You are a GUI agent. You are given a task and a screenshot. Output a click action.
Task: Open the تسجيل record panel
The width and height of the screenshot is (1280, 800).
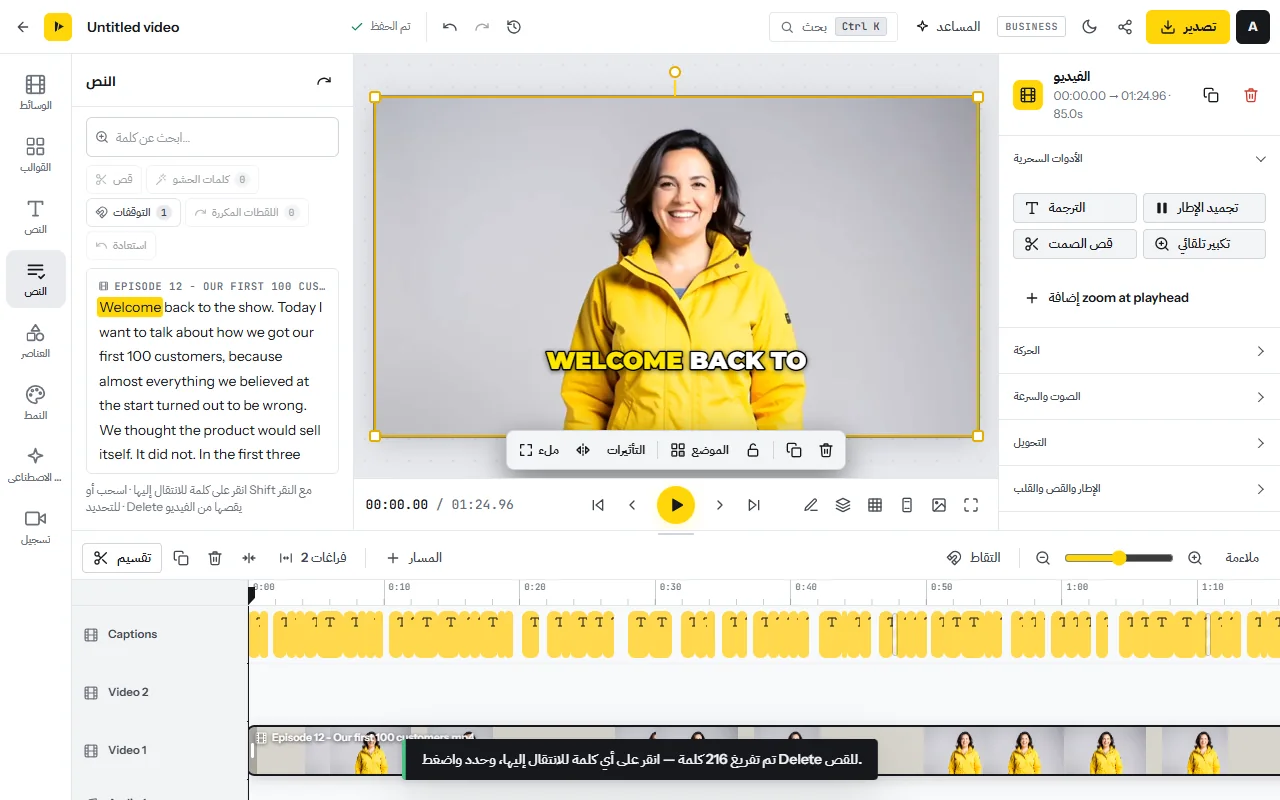click(x=36, y=527)
